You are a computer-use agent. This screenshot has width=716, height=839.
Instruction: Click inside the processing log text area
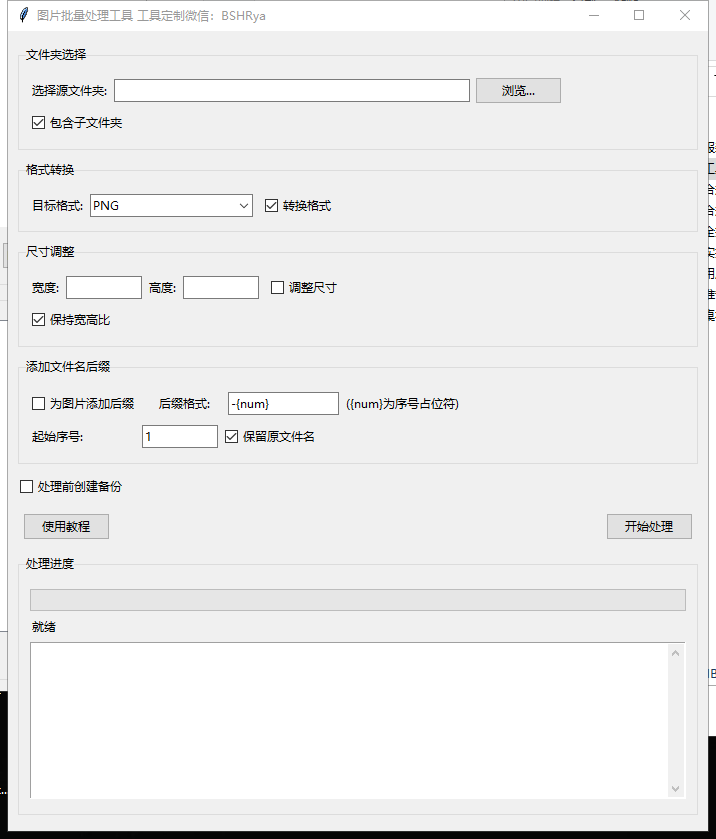point(348,720)
